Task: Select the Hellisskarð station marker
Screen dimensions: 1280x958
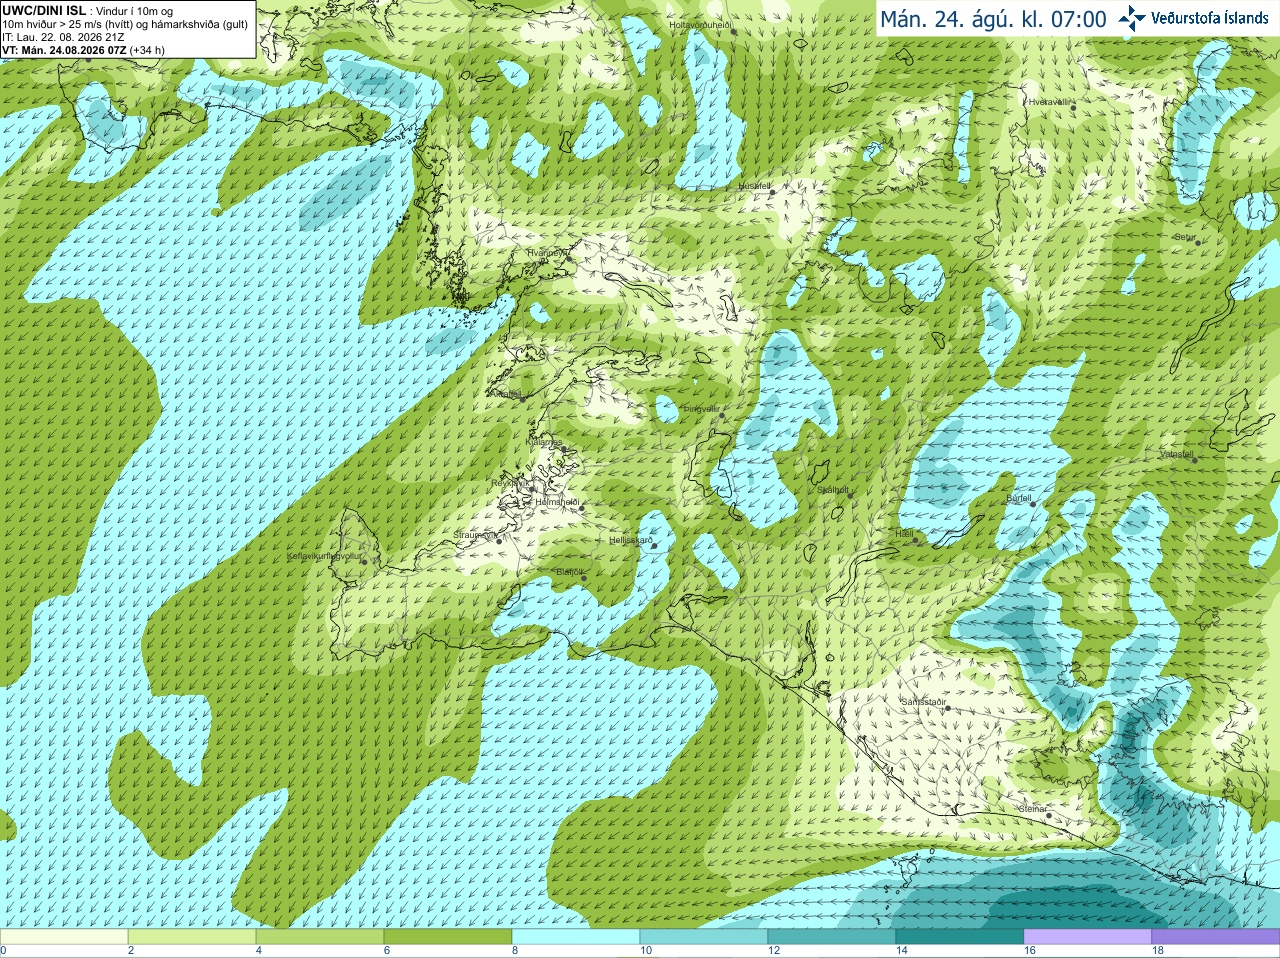Action: click(x=655, y=546)
